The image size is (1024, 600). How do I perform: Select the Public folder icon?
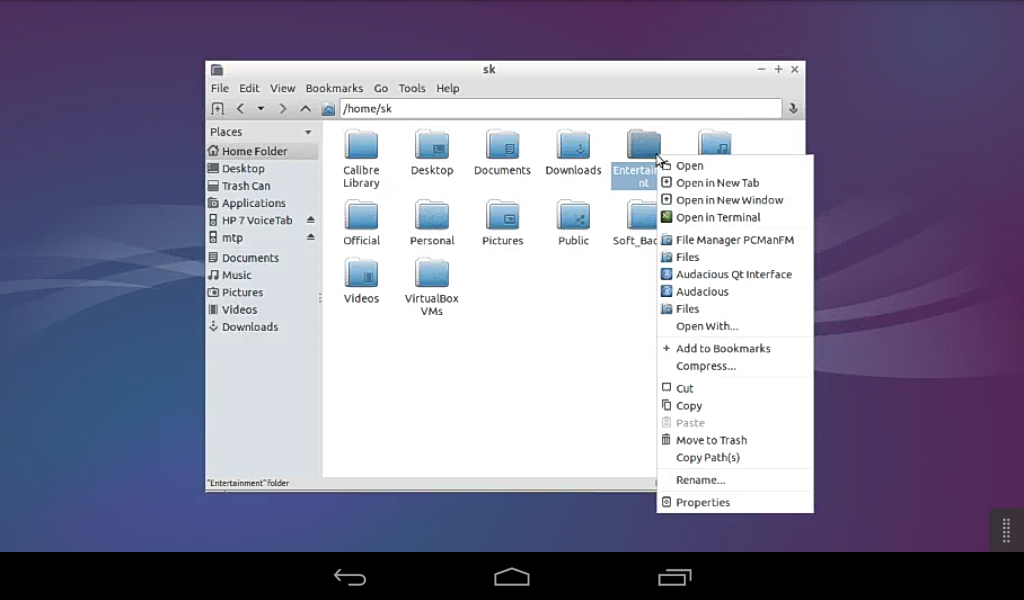click(573, 215)
